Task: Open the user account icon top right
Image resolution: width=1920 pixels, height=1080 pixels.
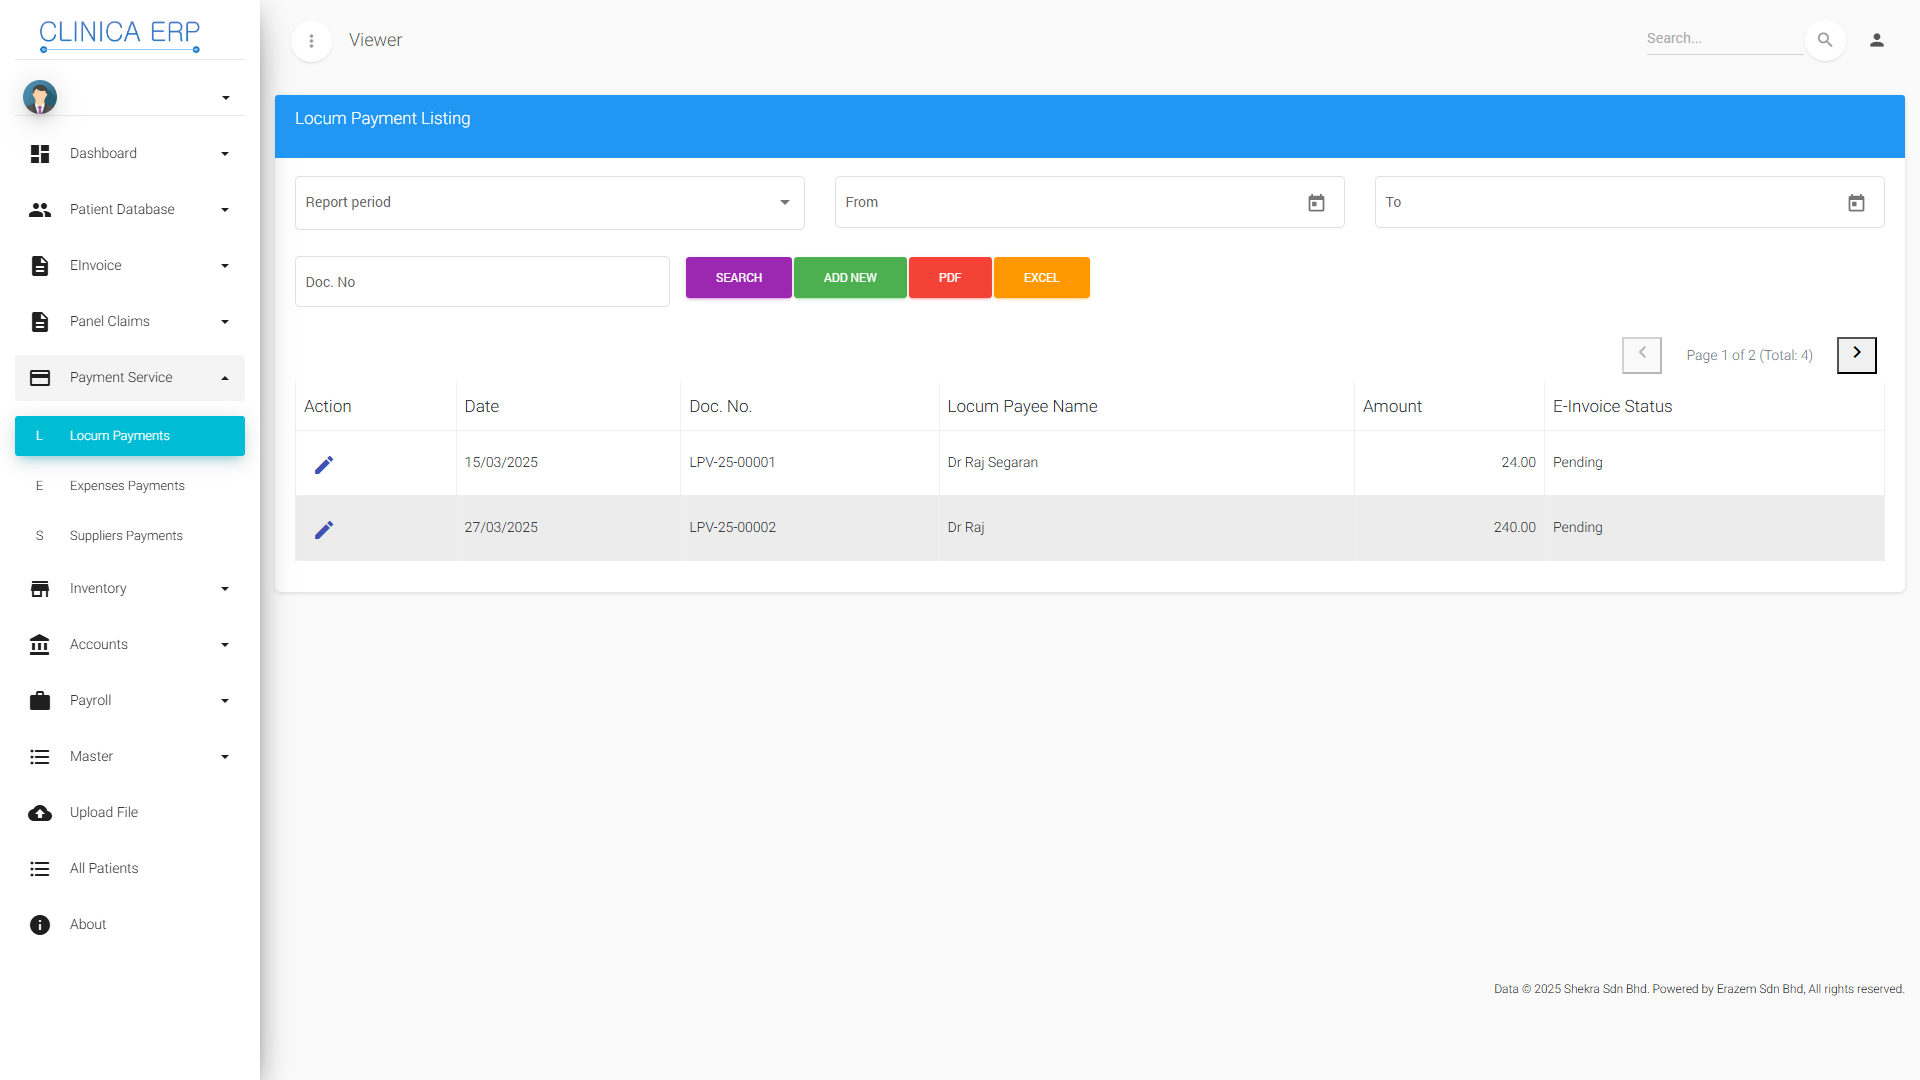Action: point(1877,40)
